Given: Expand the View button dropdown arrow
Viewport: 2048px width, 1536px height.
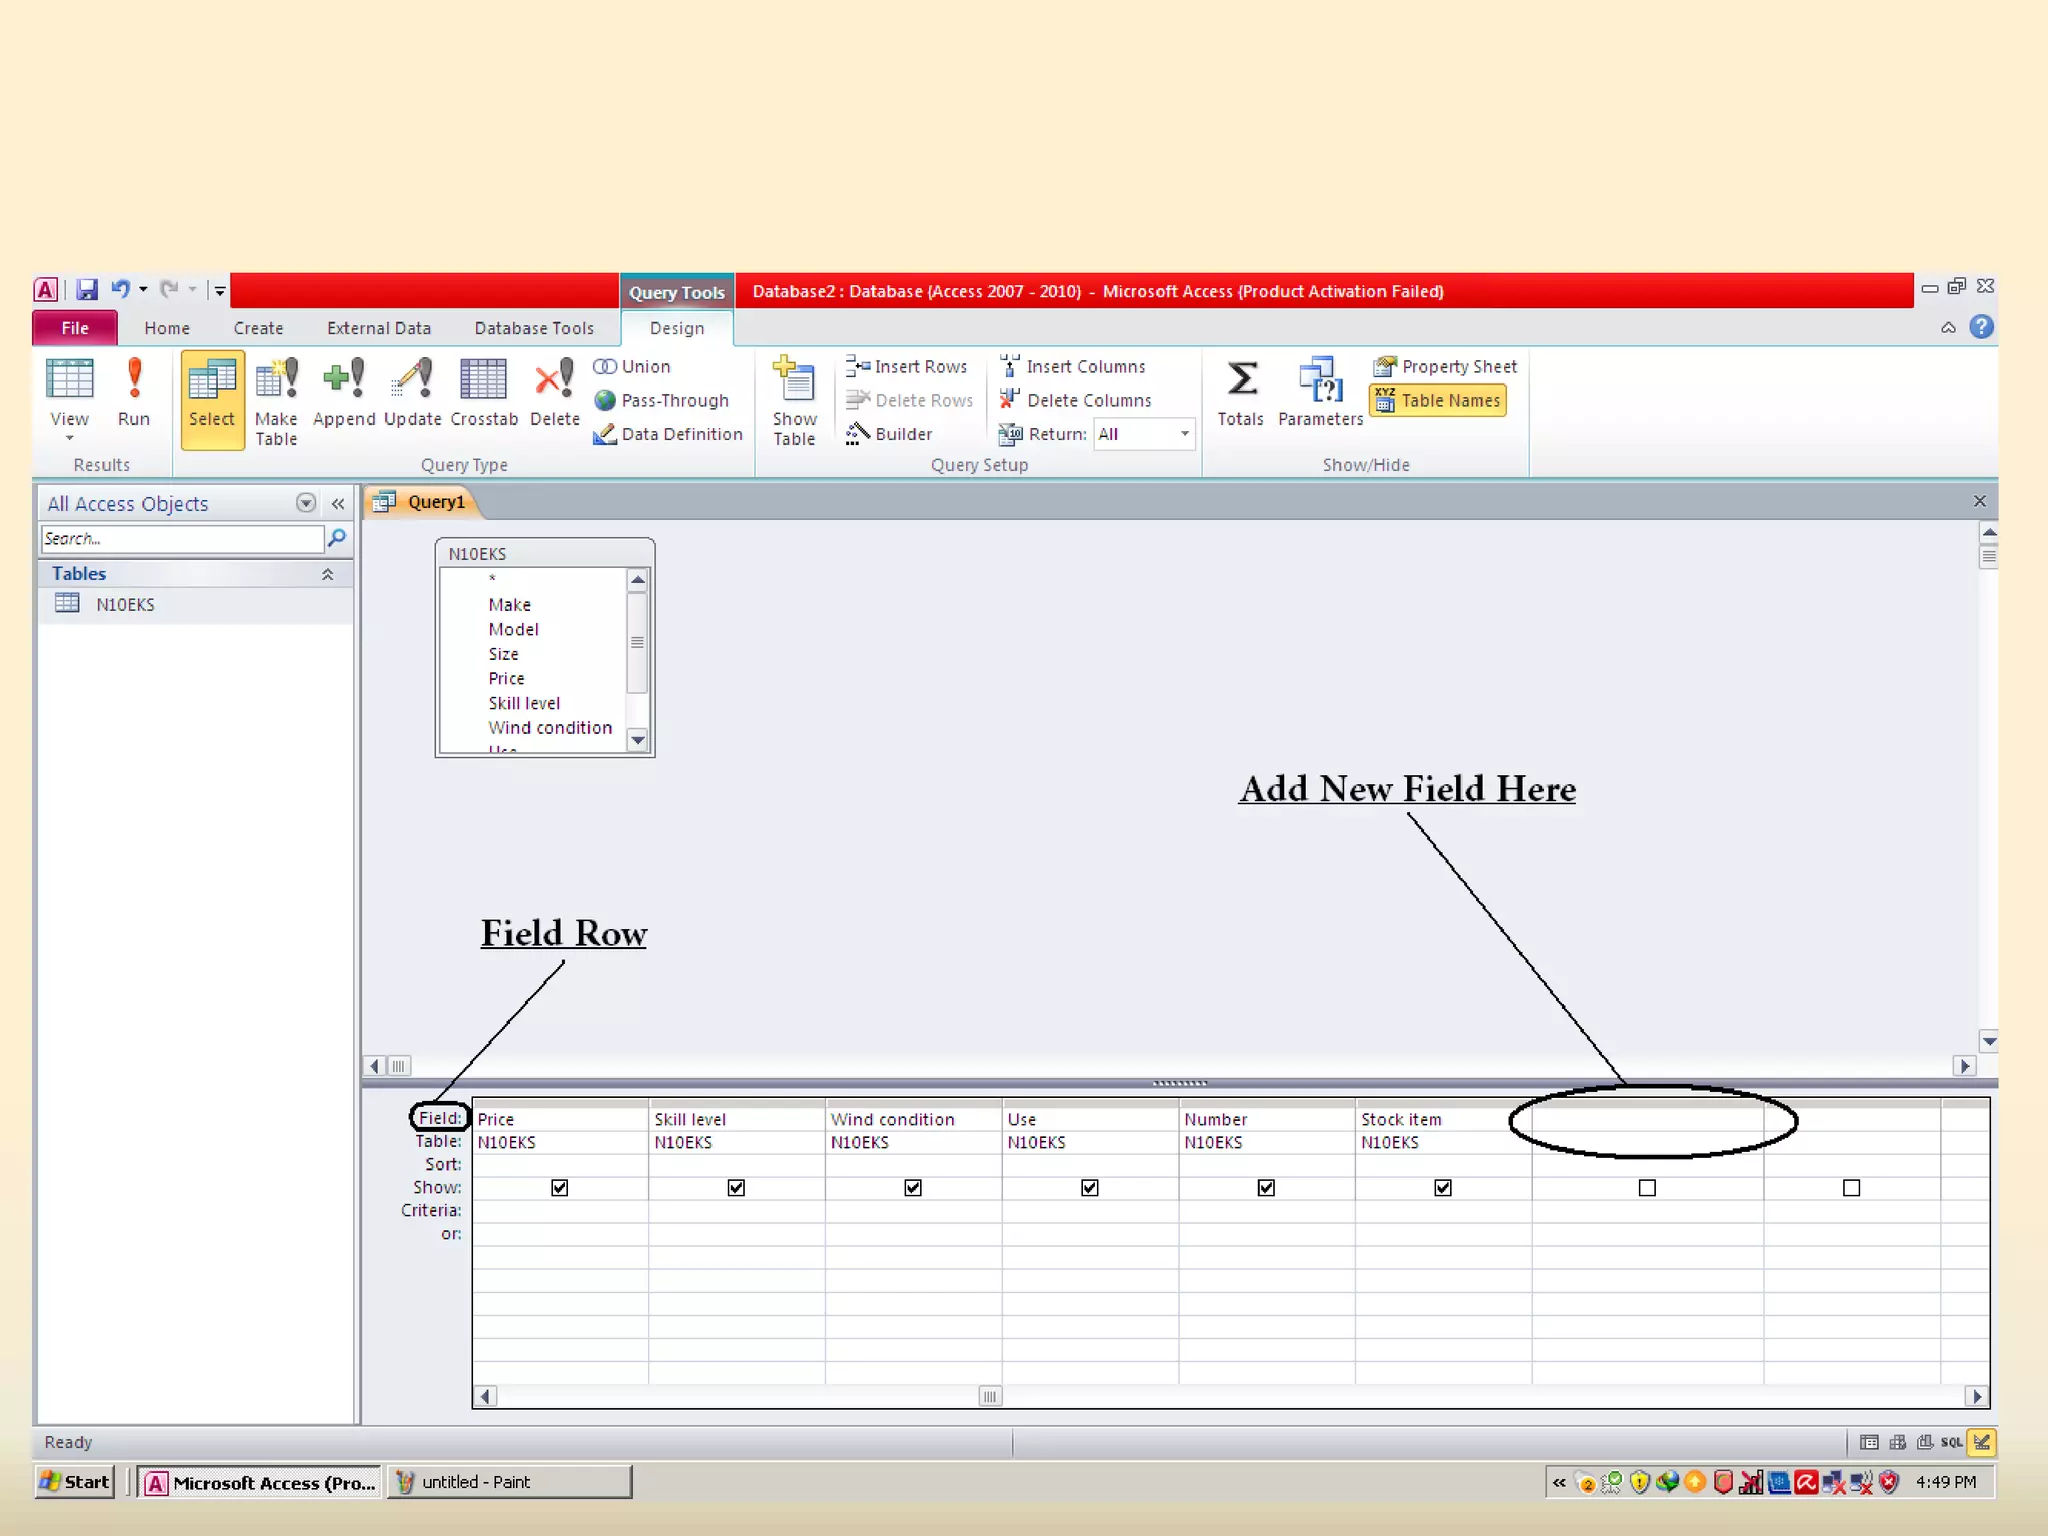Looking at the screenshot, I should 70,438.
